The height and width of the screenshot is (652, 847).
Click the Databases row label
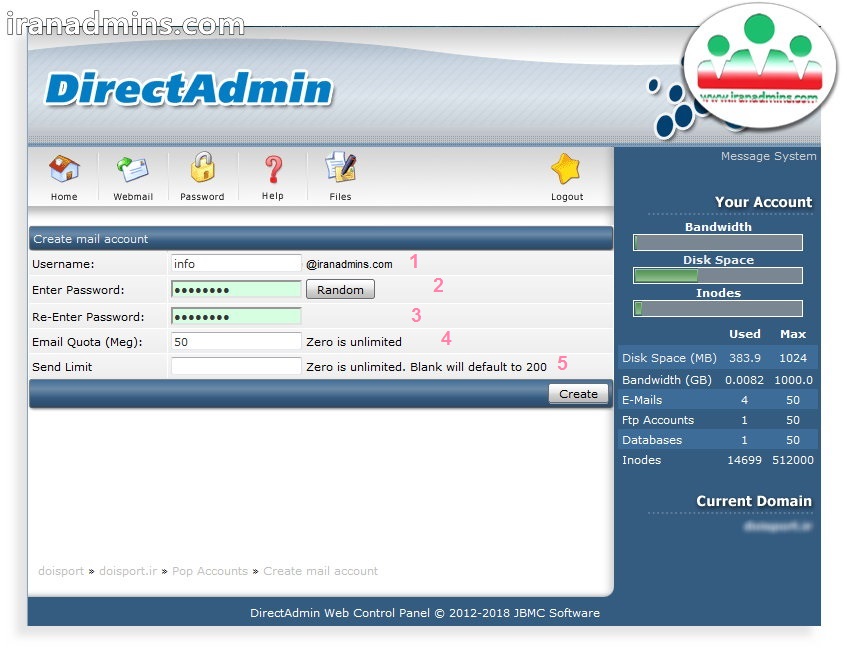coord(651,440)
